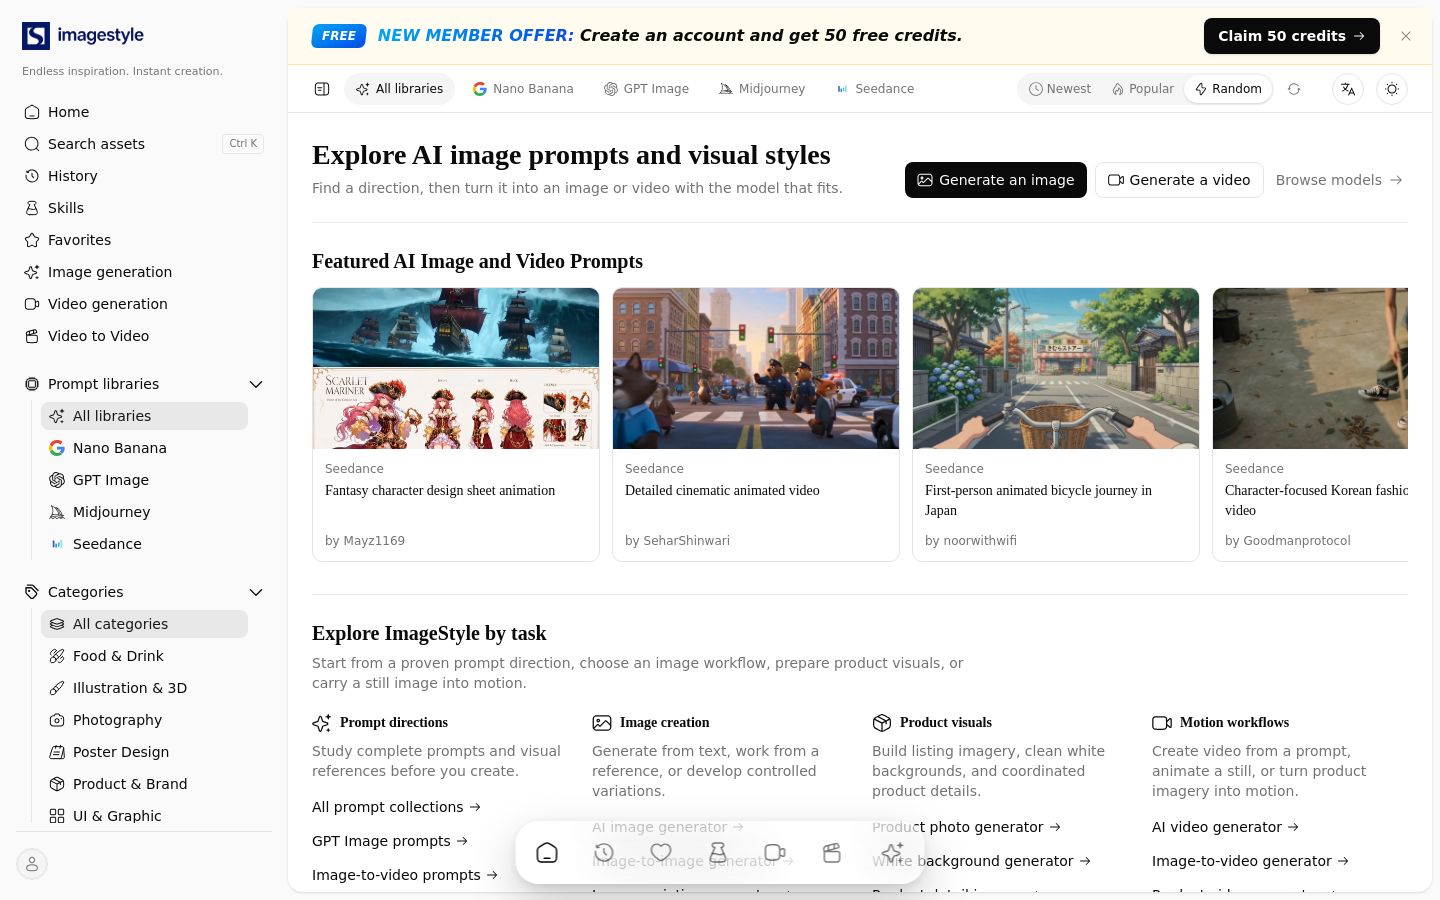Open Skills from the left sidebar
The height and width of the screenshot is (900, 1440).
(x=144, y=208)
